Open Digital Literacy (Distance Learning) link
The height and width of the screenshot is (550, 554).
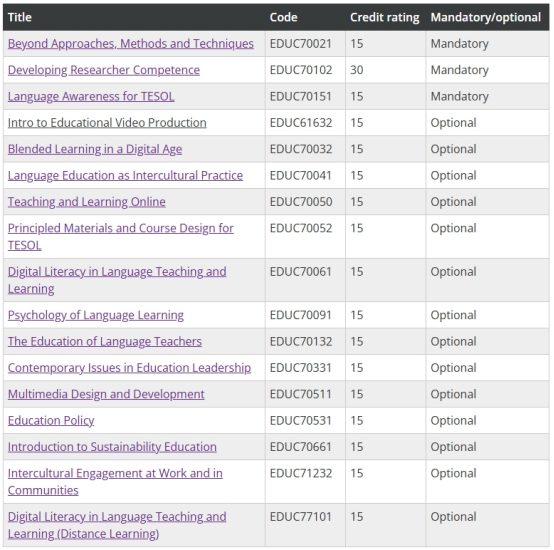[x=117, y=525]
